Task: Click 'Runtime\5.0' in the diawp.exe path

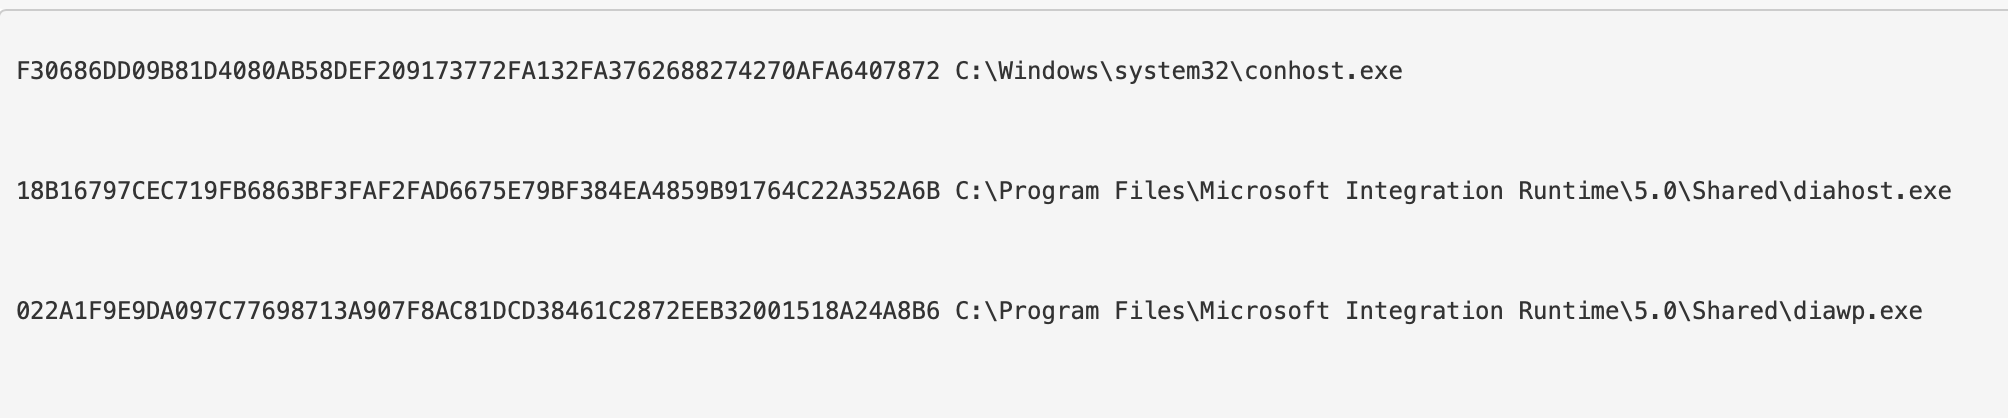Action: pyautogui.click(x=1597, y=311)
